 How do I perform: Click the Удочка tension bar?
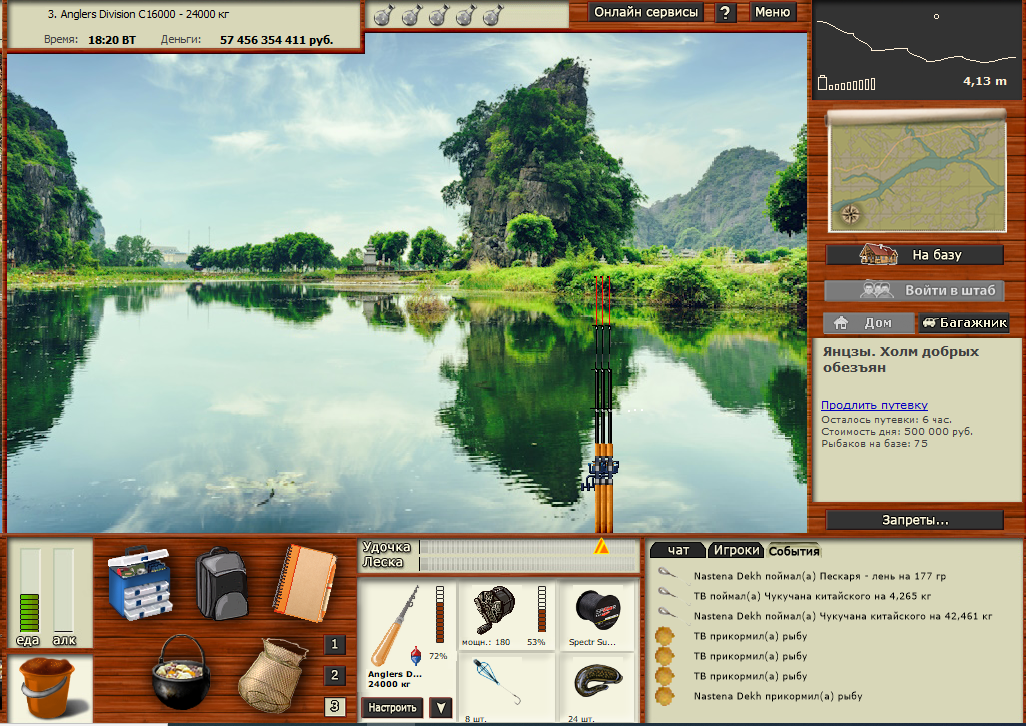tap(529, 547)
